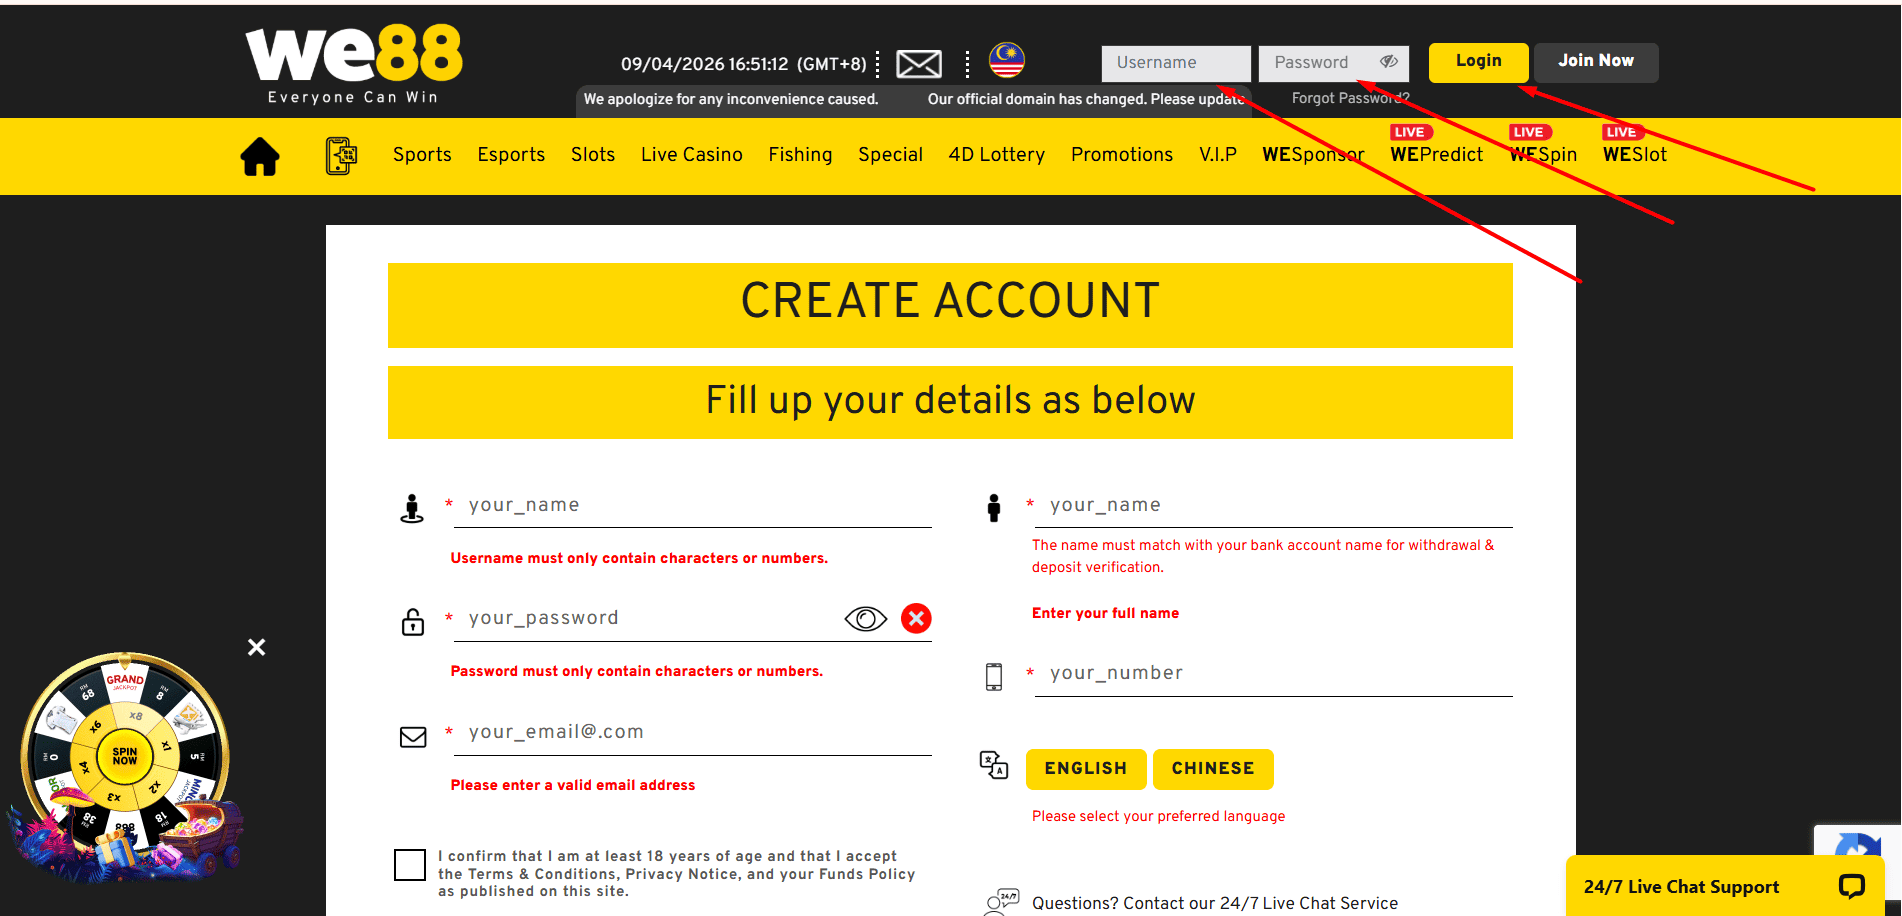The height and width of the screenshot is (916, 1902).
Task: Select the Malaysia flag region icon
Action: pos(1007,60)
